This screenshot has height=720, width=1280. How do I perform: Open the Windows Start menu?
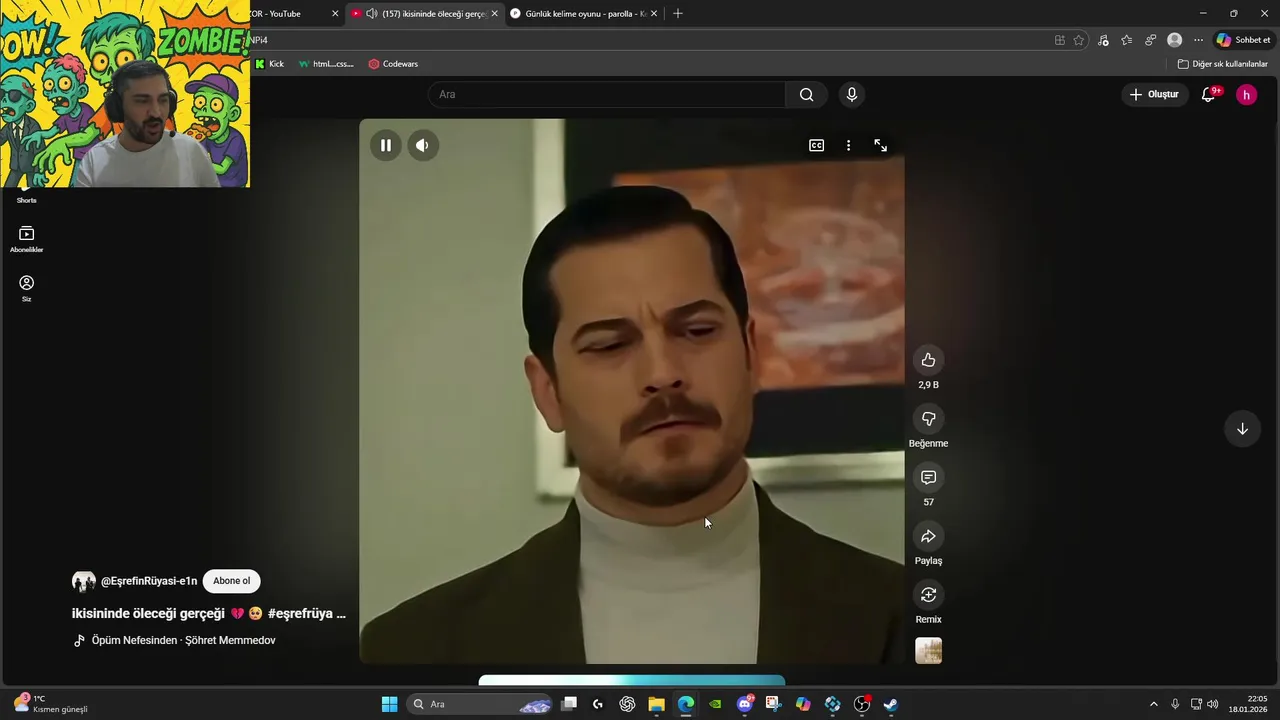point(390,704)
